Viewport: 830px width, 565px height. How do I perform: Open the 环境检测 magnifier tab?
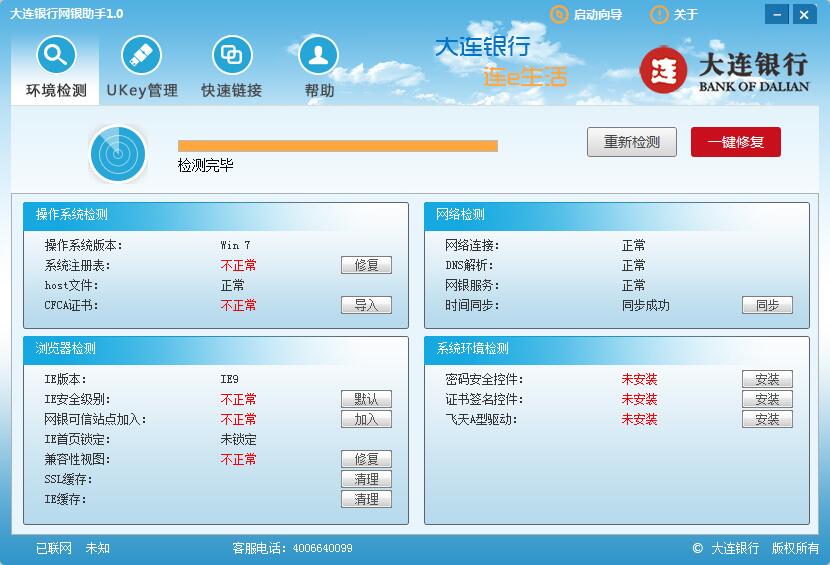[56, 56]
